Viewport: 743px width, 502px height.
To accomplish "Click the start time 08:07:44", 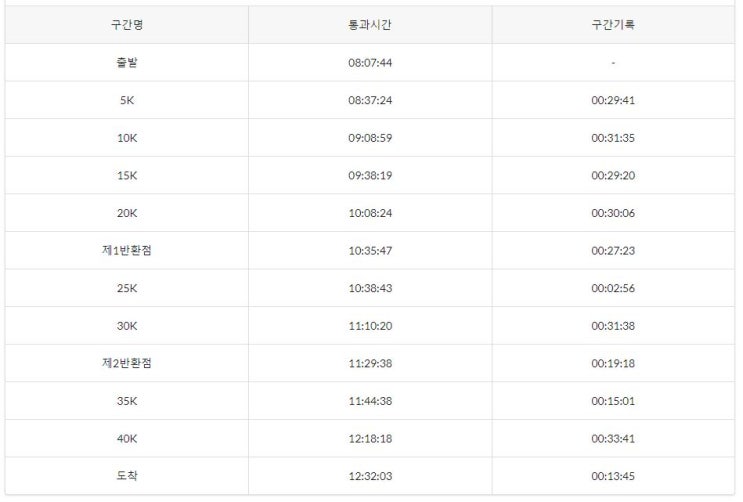I will coord(370,63).
